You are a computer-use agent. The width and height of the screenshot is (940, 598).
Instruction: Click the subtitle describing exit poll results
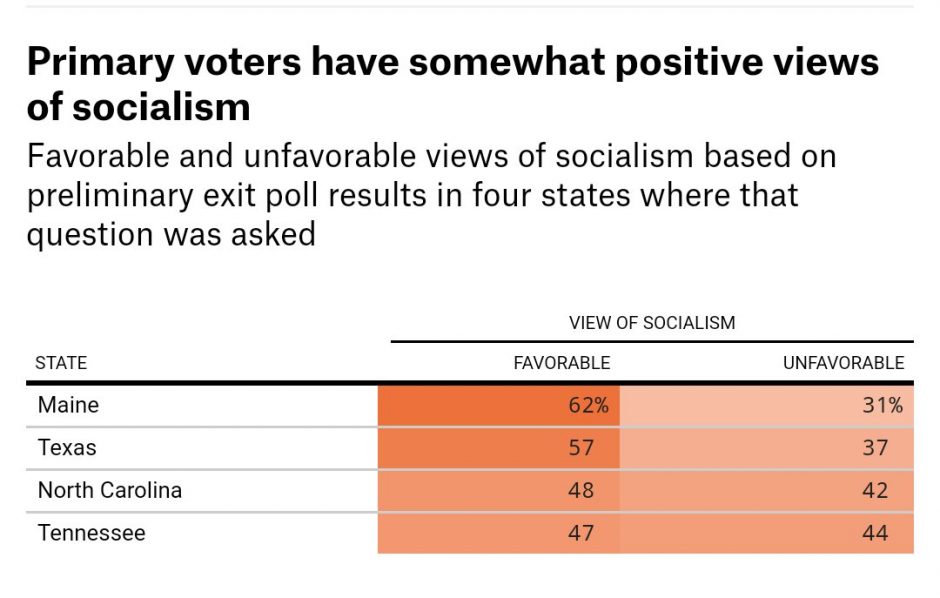tap(431, 195)
